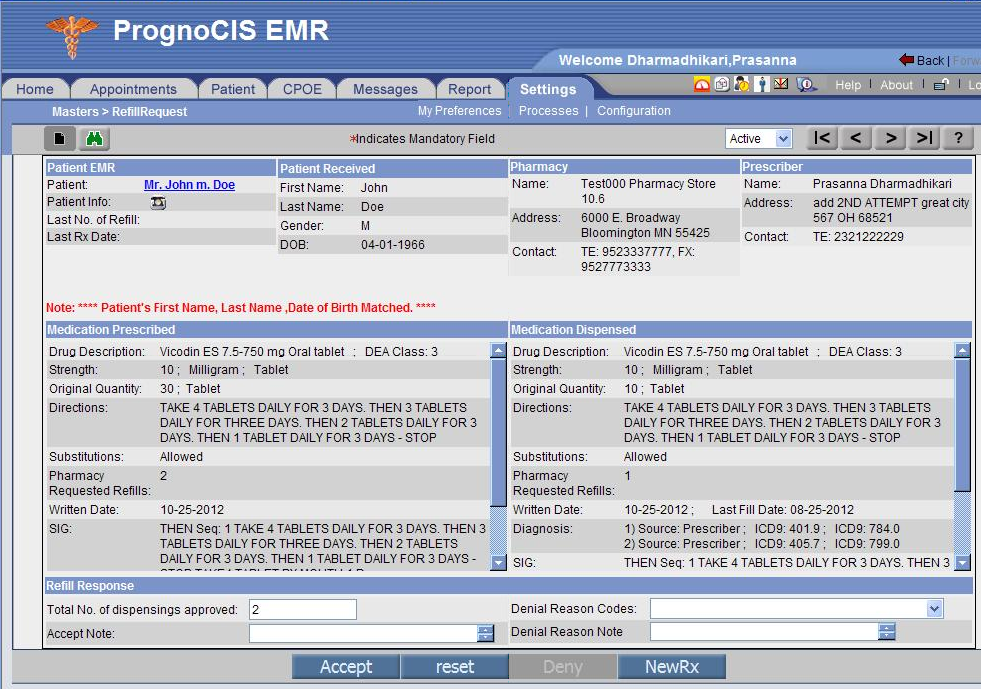Open patient link Mr. John m. Doe
Viewport: 981px width, 689px height.
[190, 185]
